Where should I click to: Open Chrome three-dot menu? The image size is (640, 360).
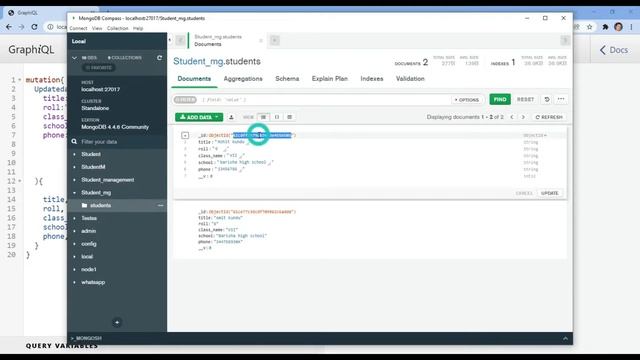pyautogui.click(x=631, y=27)
